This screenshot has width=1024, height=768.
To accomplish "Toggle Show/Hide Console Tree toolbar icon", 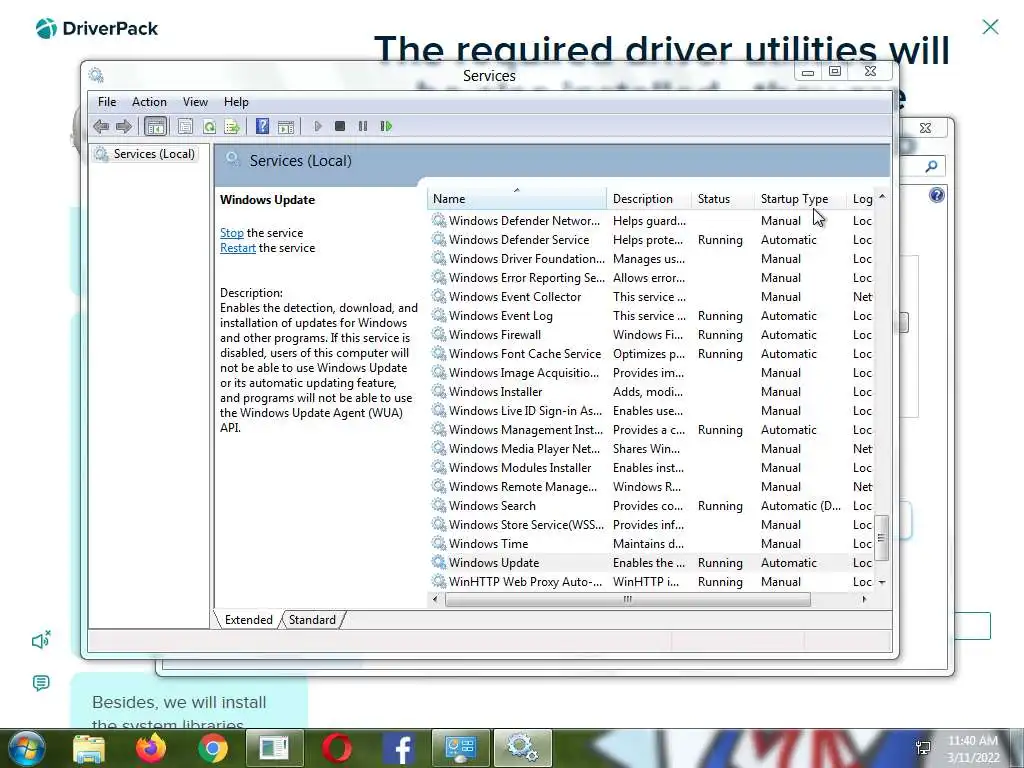I will pyautogui.click(x=155, y=127).
